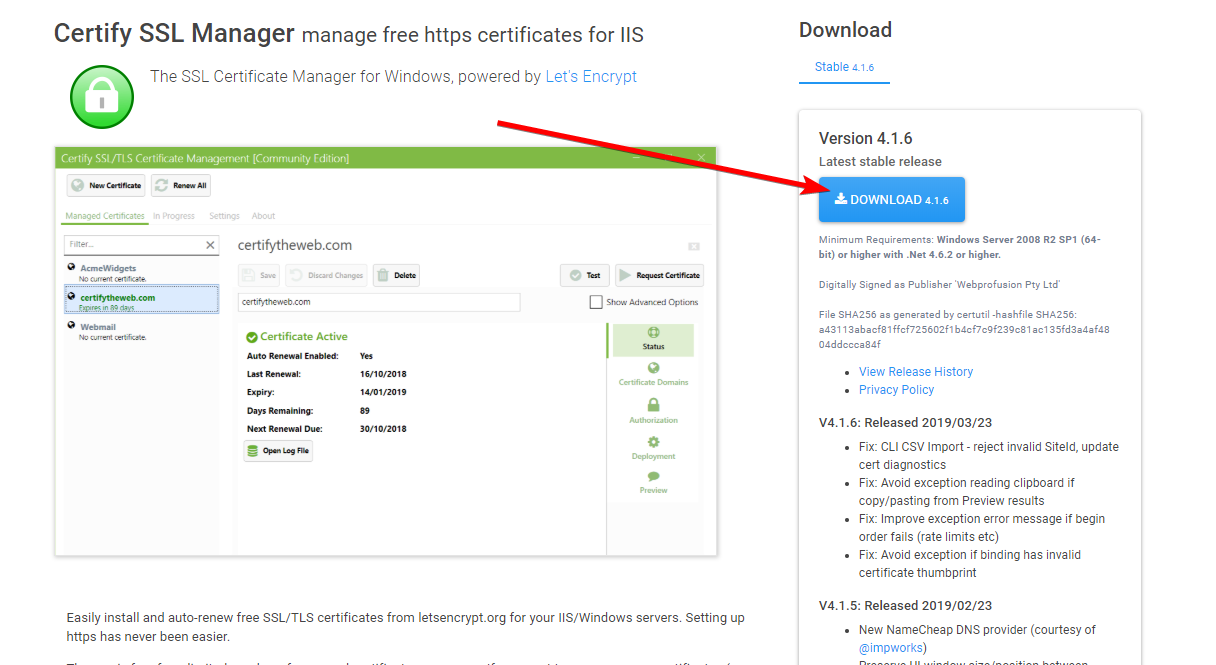
Task: Open the Settings tab
Action: [223, 215]
